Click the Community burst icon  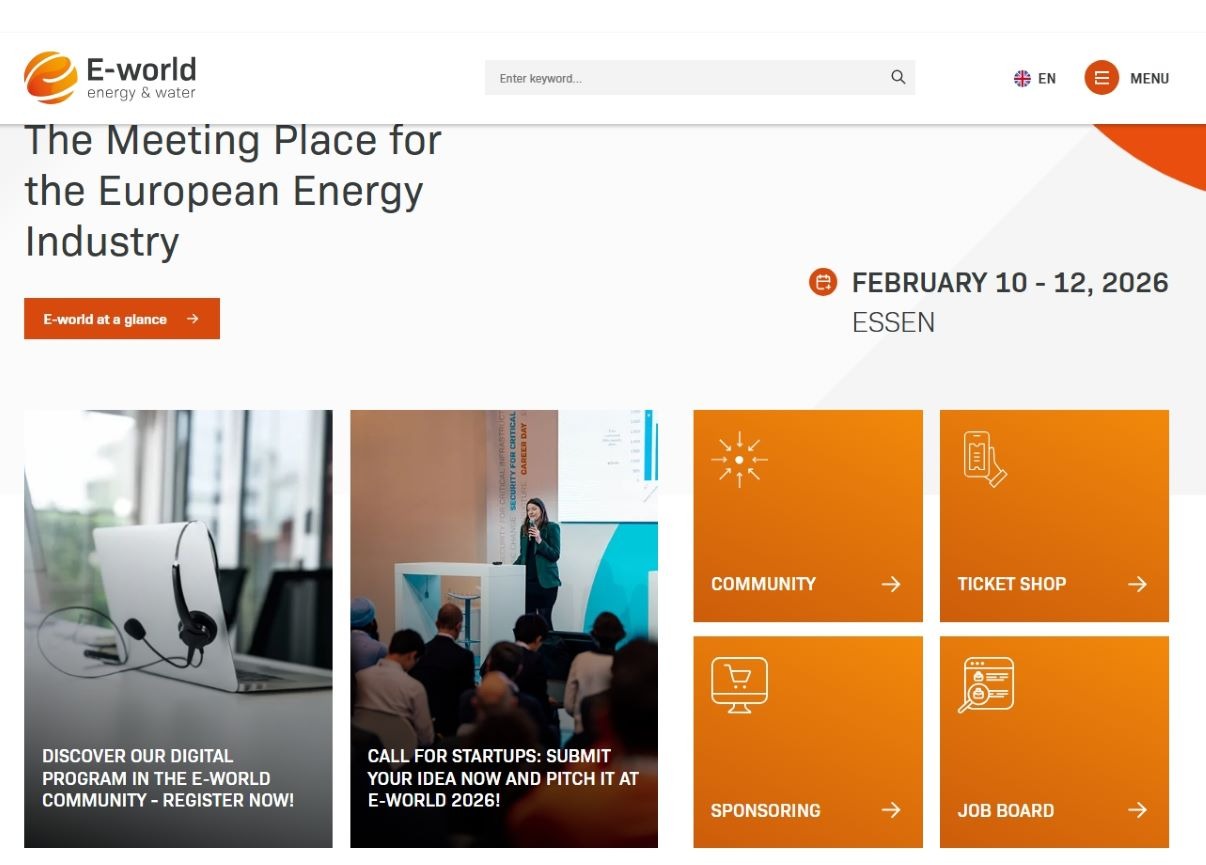tap(739, 458)
